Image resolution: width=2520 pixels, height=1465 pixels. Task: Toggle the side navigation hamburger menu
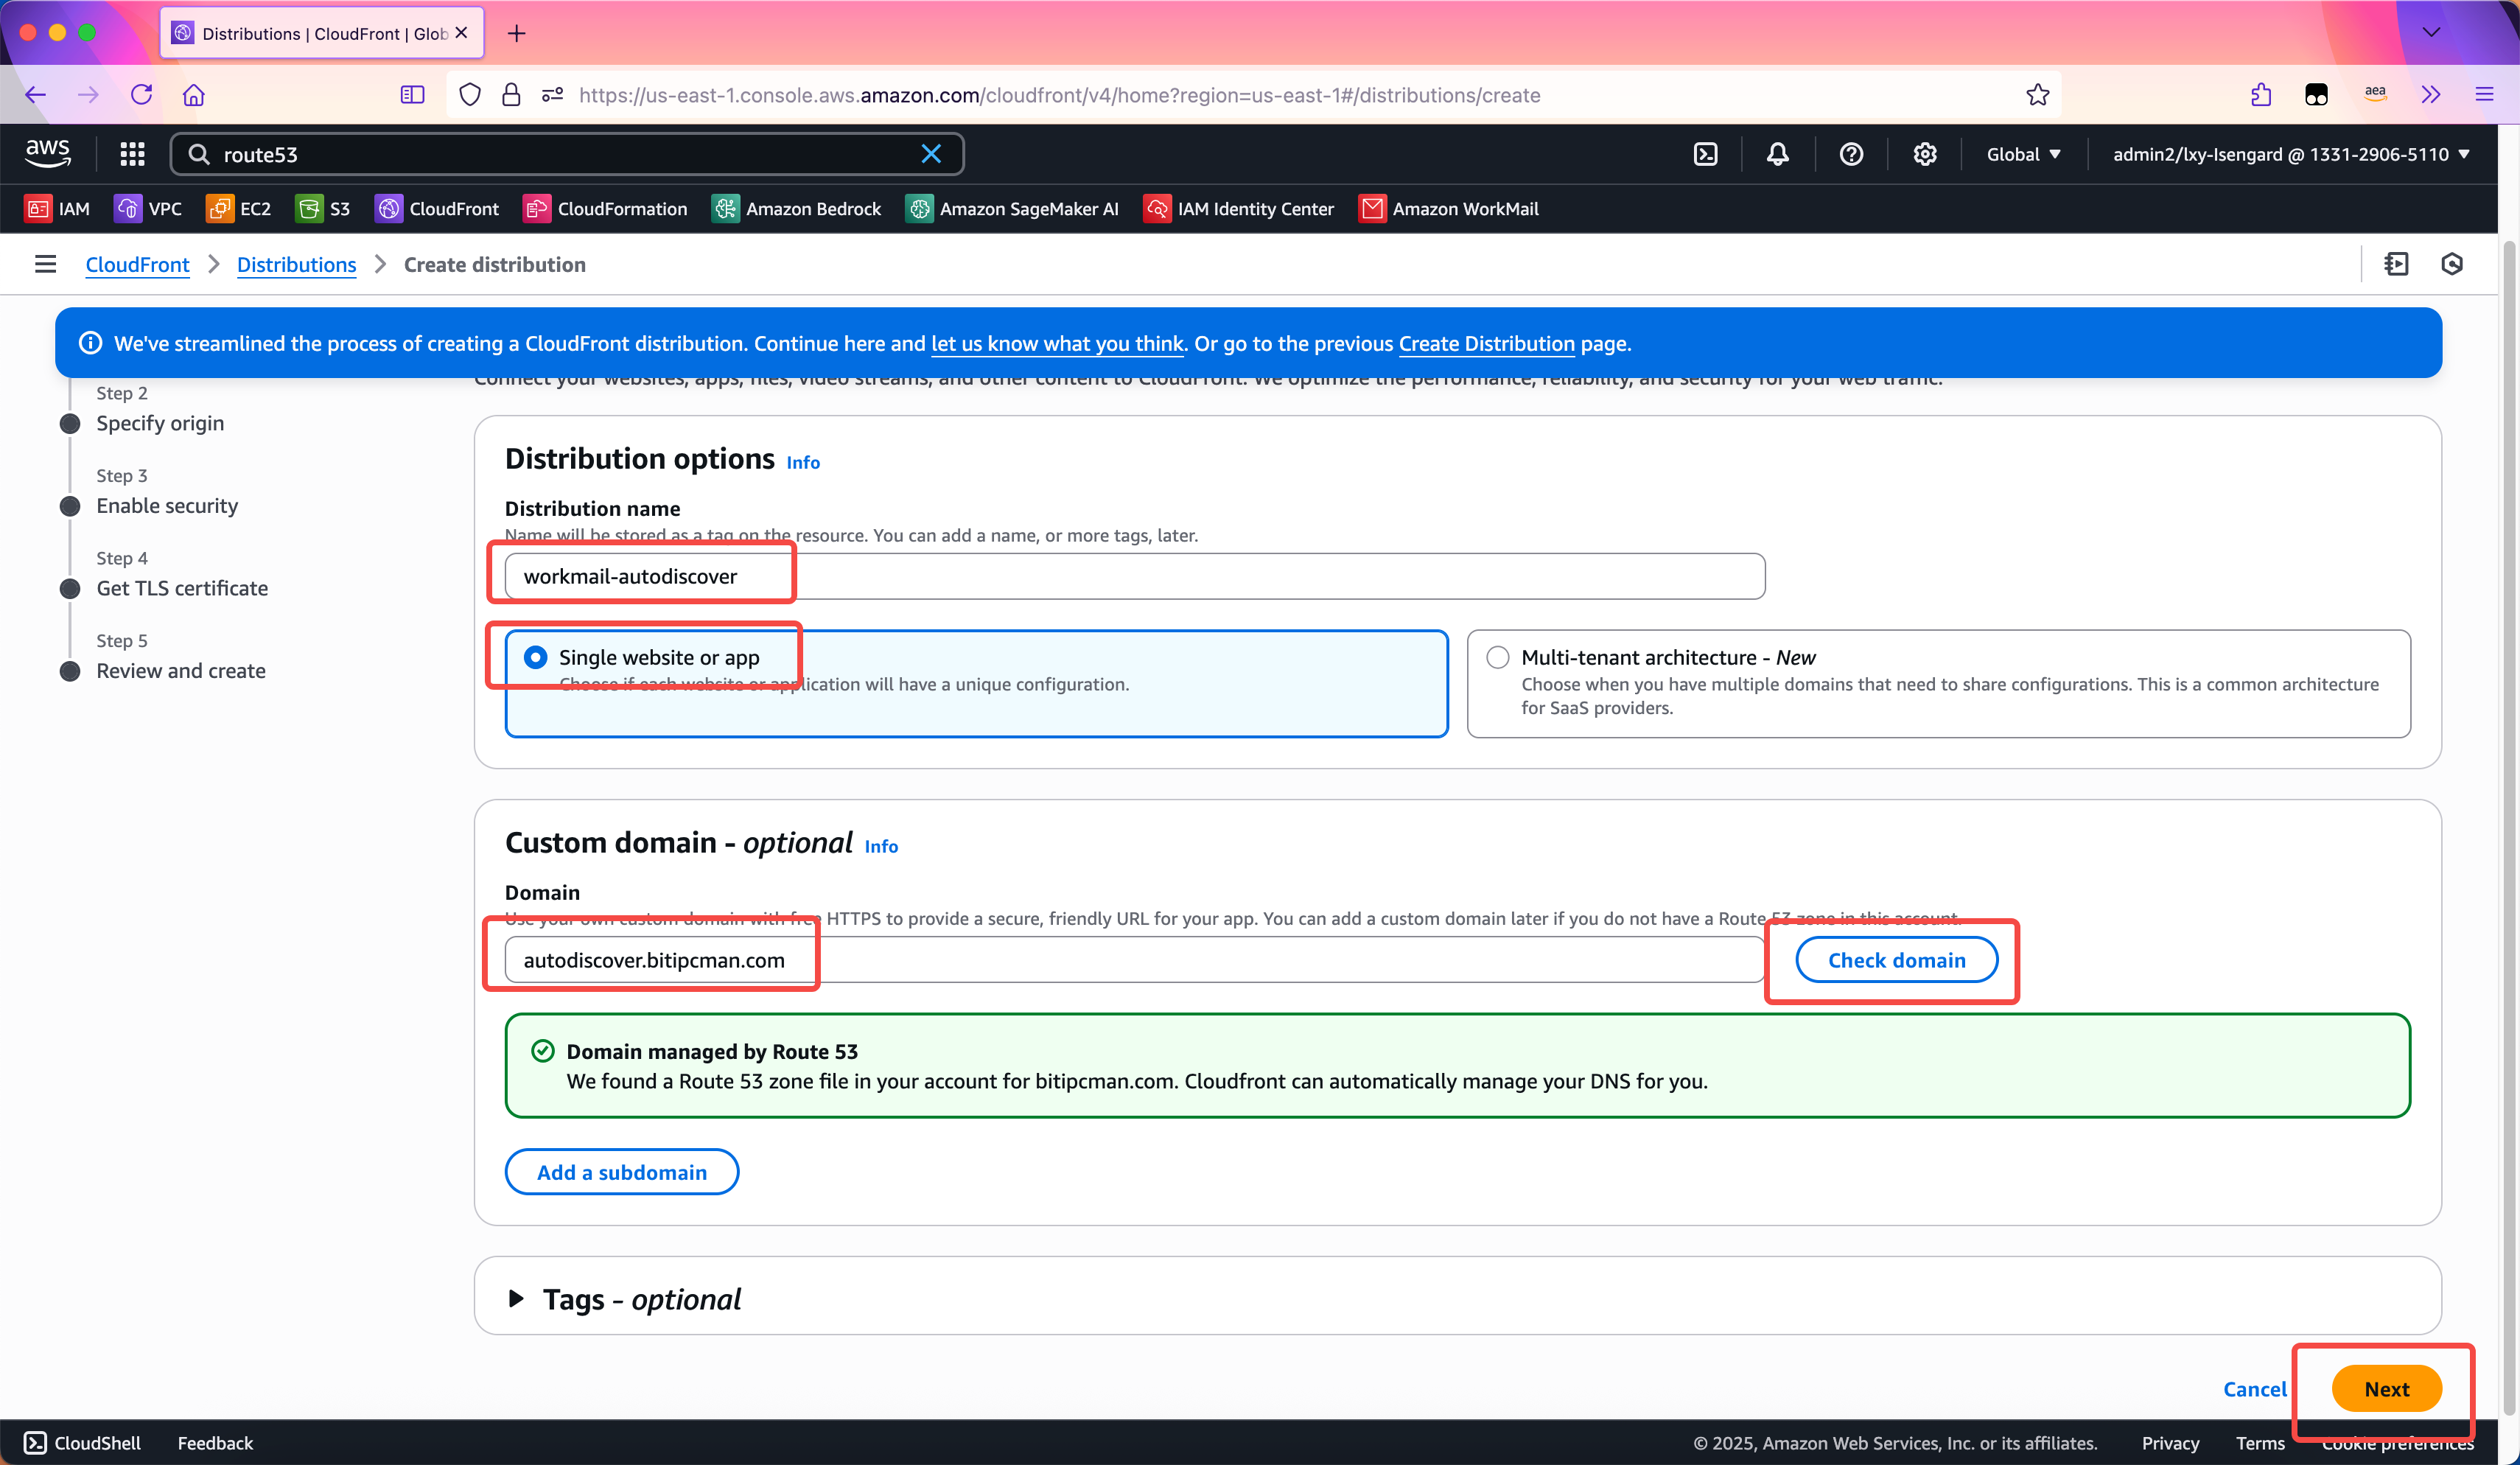point(45,264)
